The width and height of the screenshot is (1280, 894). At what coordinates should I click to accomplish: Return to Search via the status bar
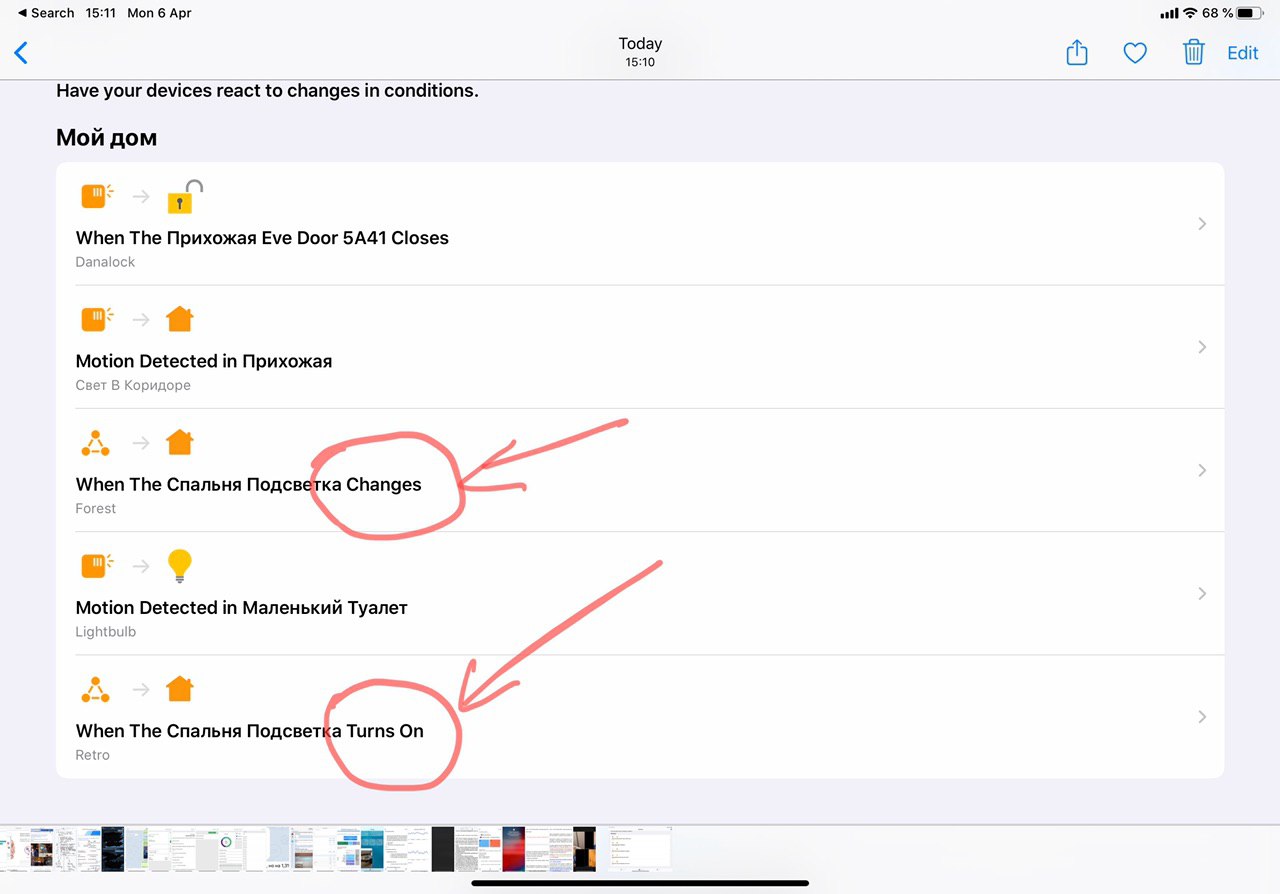[46, 13]
